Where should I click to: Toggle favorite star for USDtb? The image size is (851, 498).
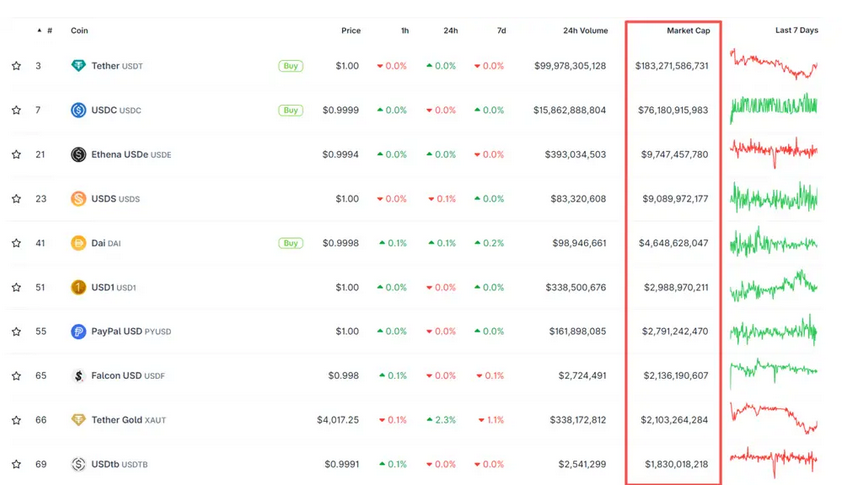(16, 464)
